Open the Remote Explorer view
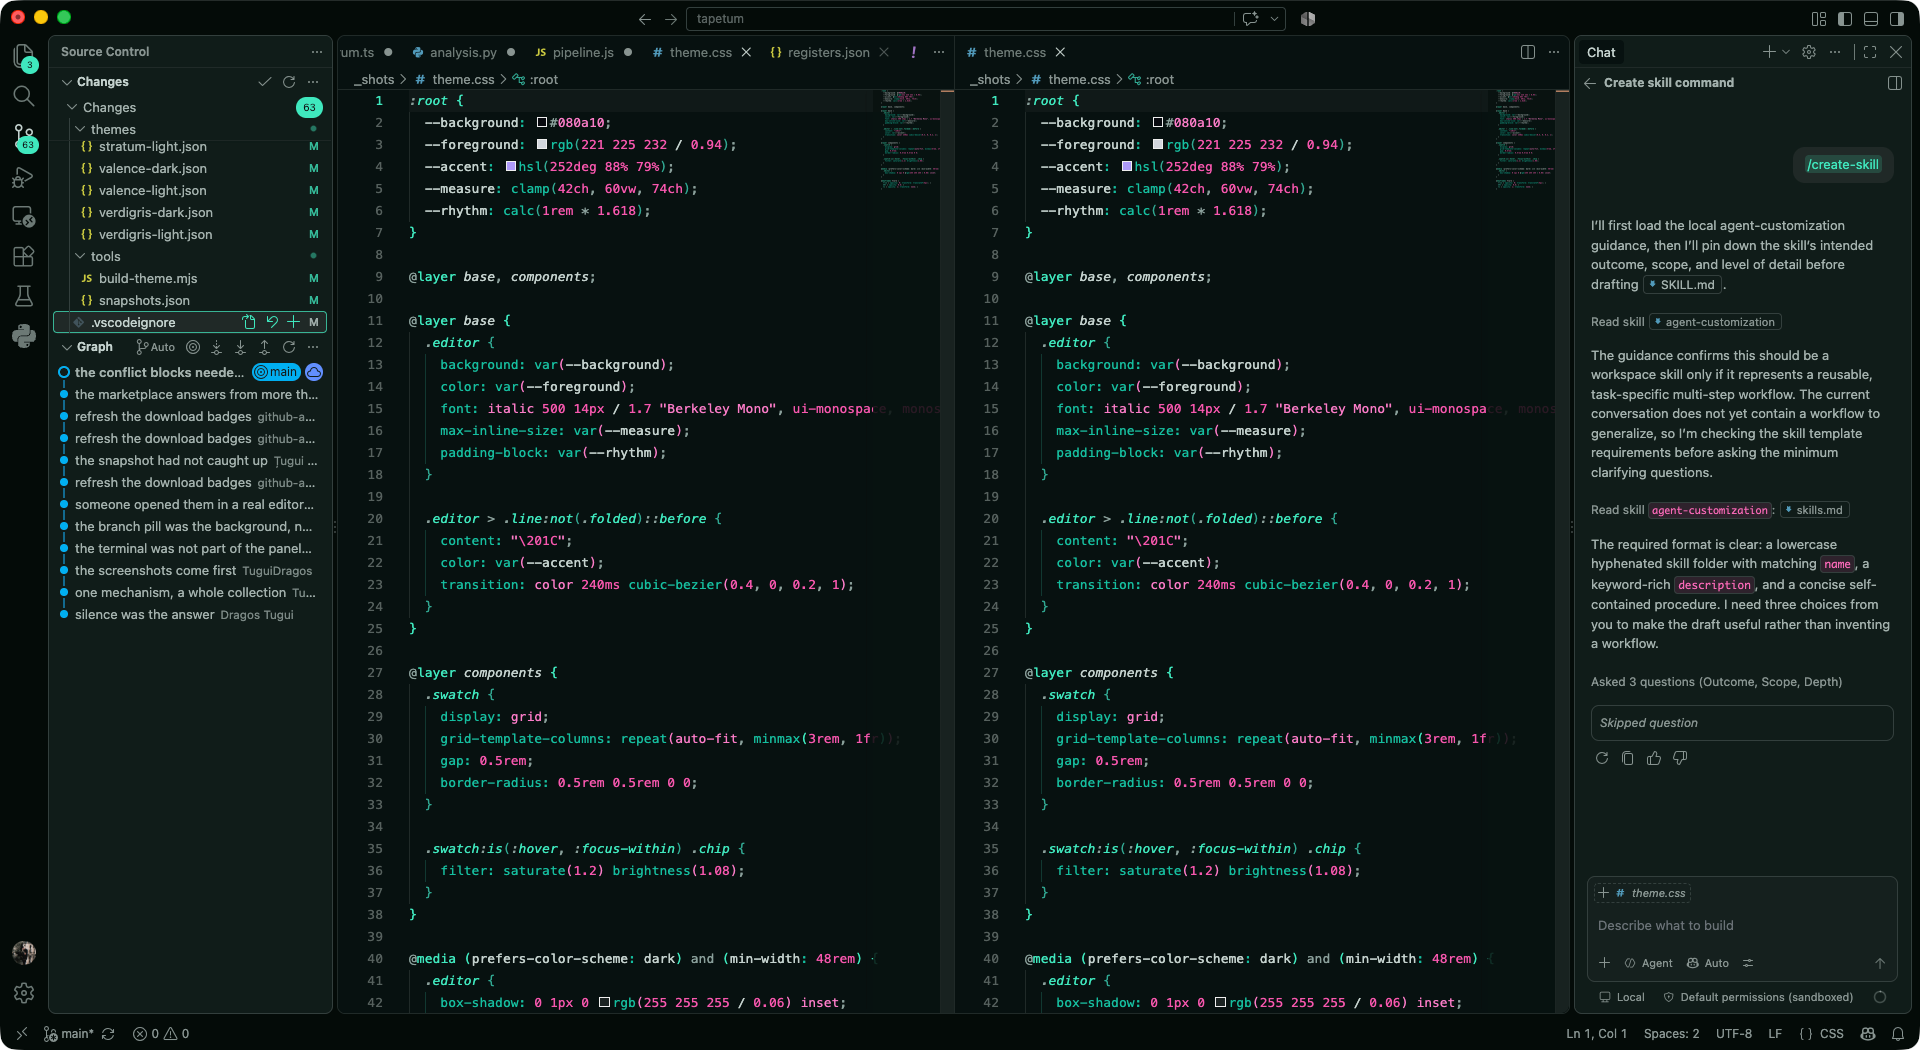 click(24, 217)
